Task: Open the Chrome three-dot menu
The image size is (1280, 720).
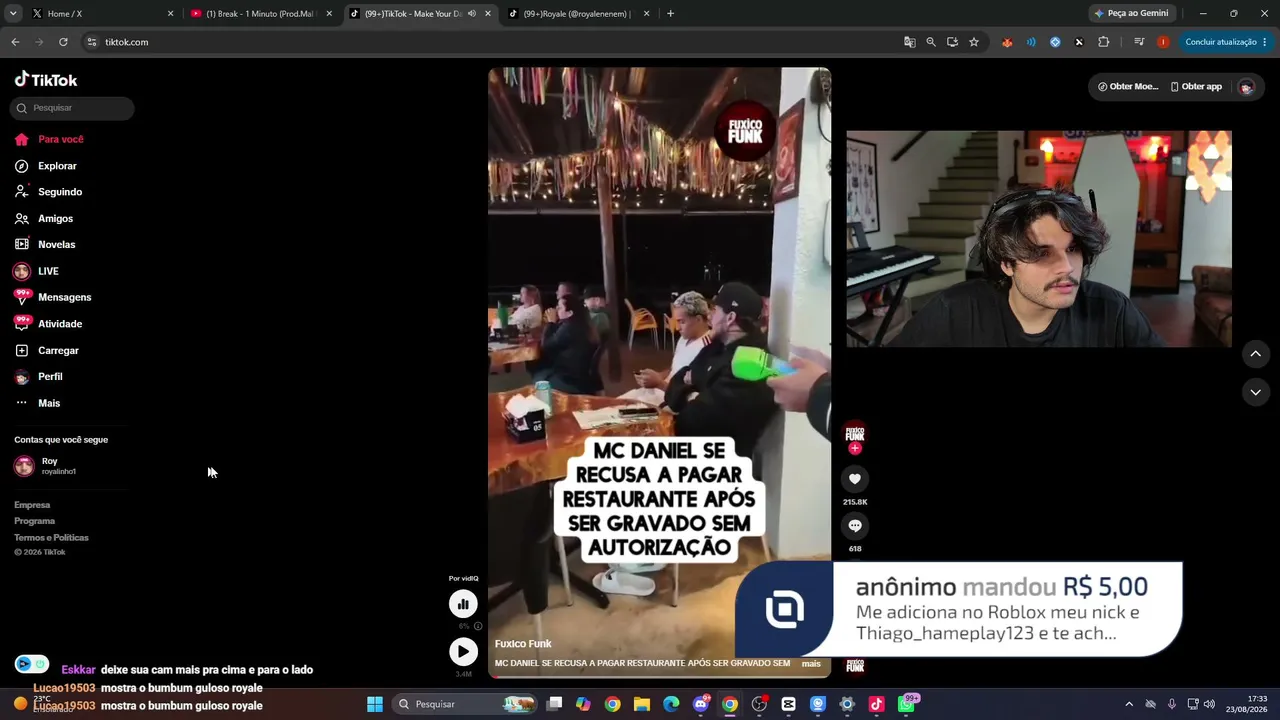Action: (x=1266, y=42)
